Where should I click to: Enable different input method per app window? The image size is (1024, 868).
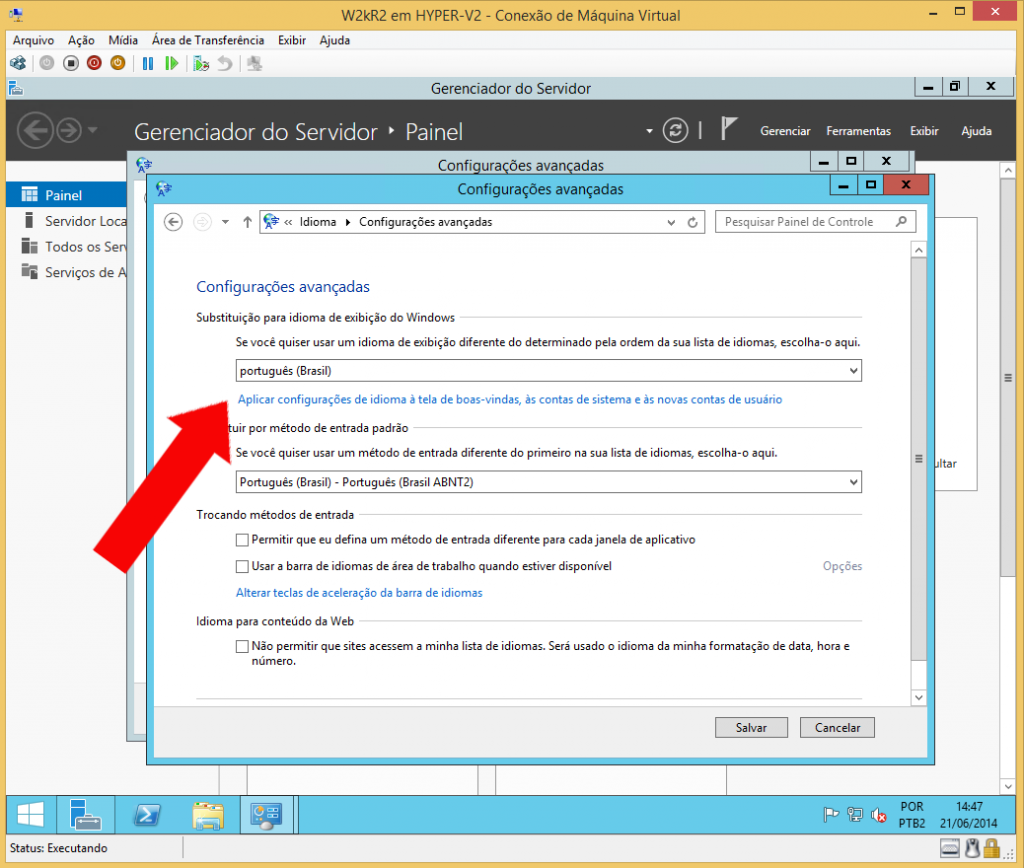point(242,540)
